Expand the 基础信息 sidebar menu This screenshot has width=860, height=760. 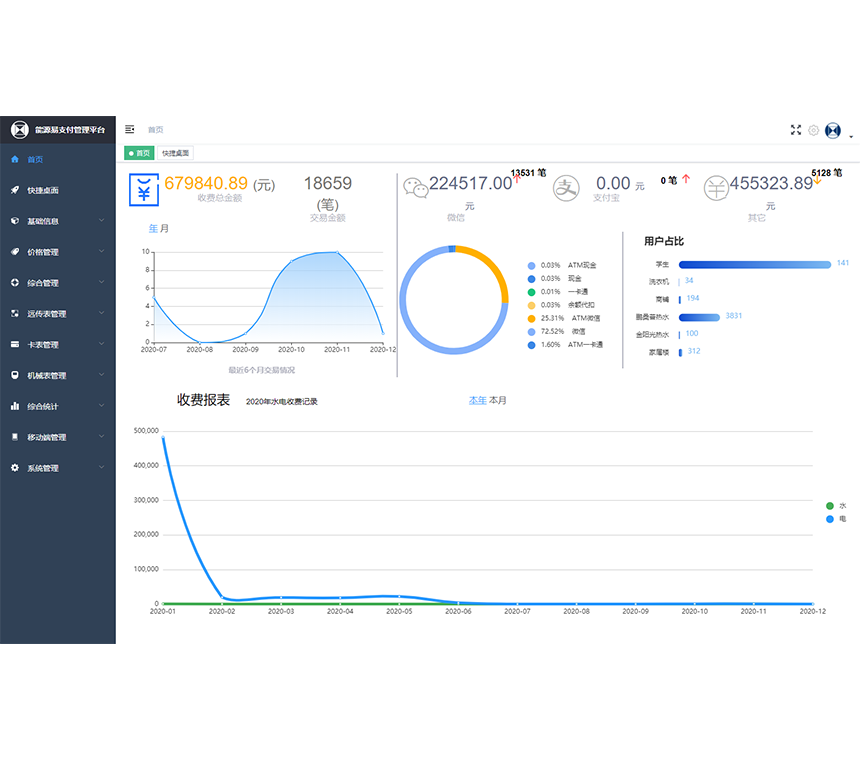(57, 221)
